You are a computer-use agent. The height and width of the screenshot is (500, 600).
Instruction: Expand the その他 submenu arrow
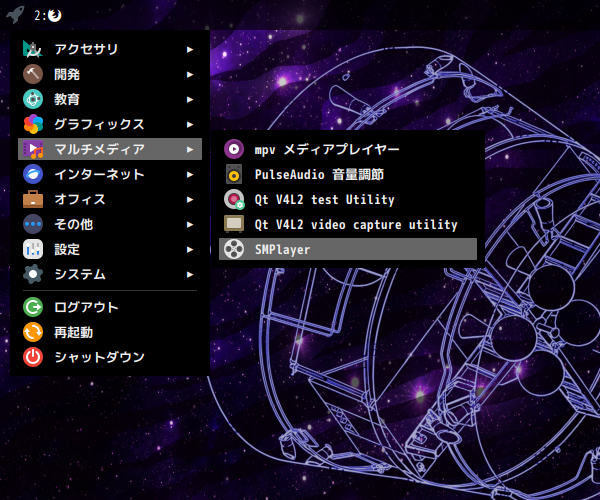(x=190, y=225)
